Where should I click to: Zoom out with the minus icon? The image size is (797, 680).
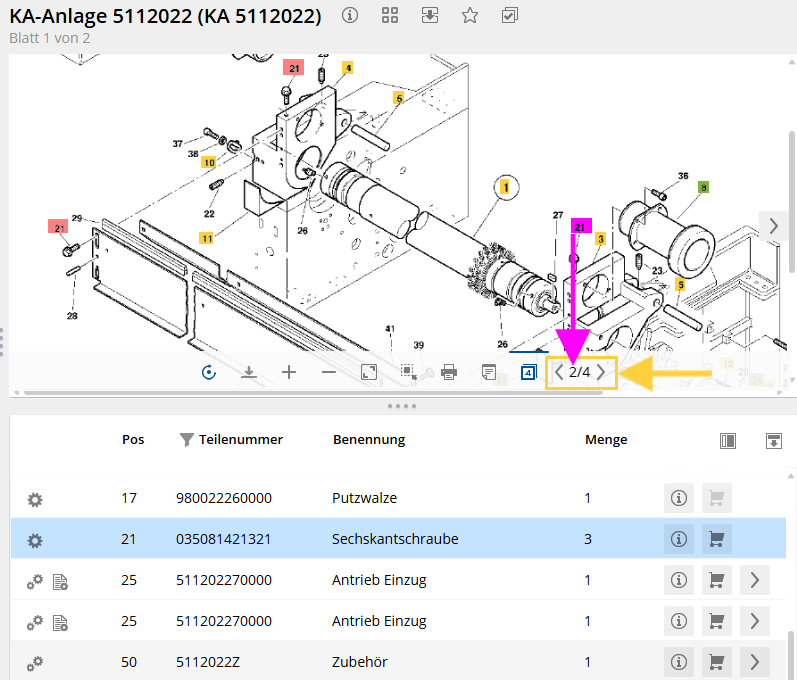point(329,372)
